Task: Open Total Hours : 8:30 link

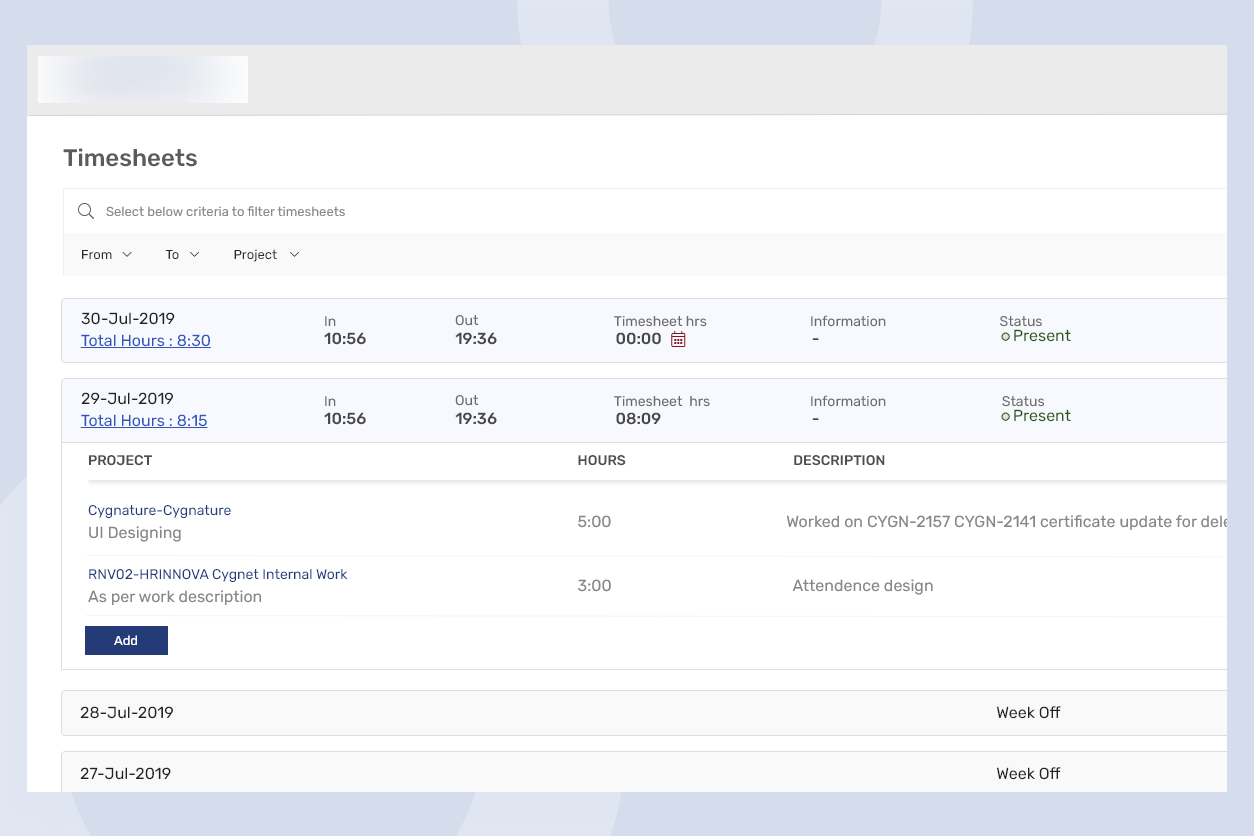Action: (x=145, y=341)
